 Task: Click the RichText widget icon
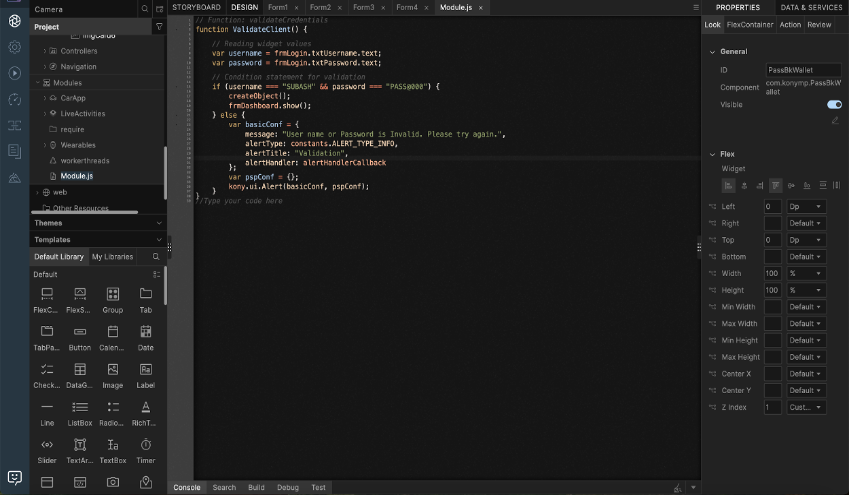[146, 409]
